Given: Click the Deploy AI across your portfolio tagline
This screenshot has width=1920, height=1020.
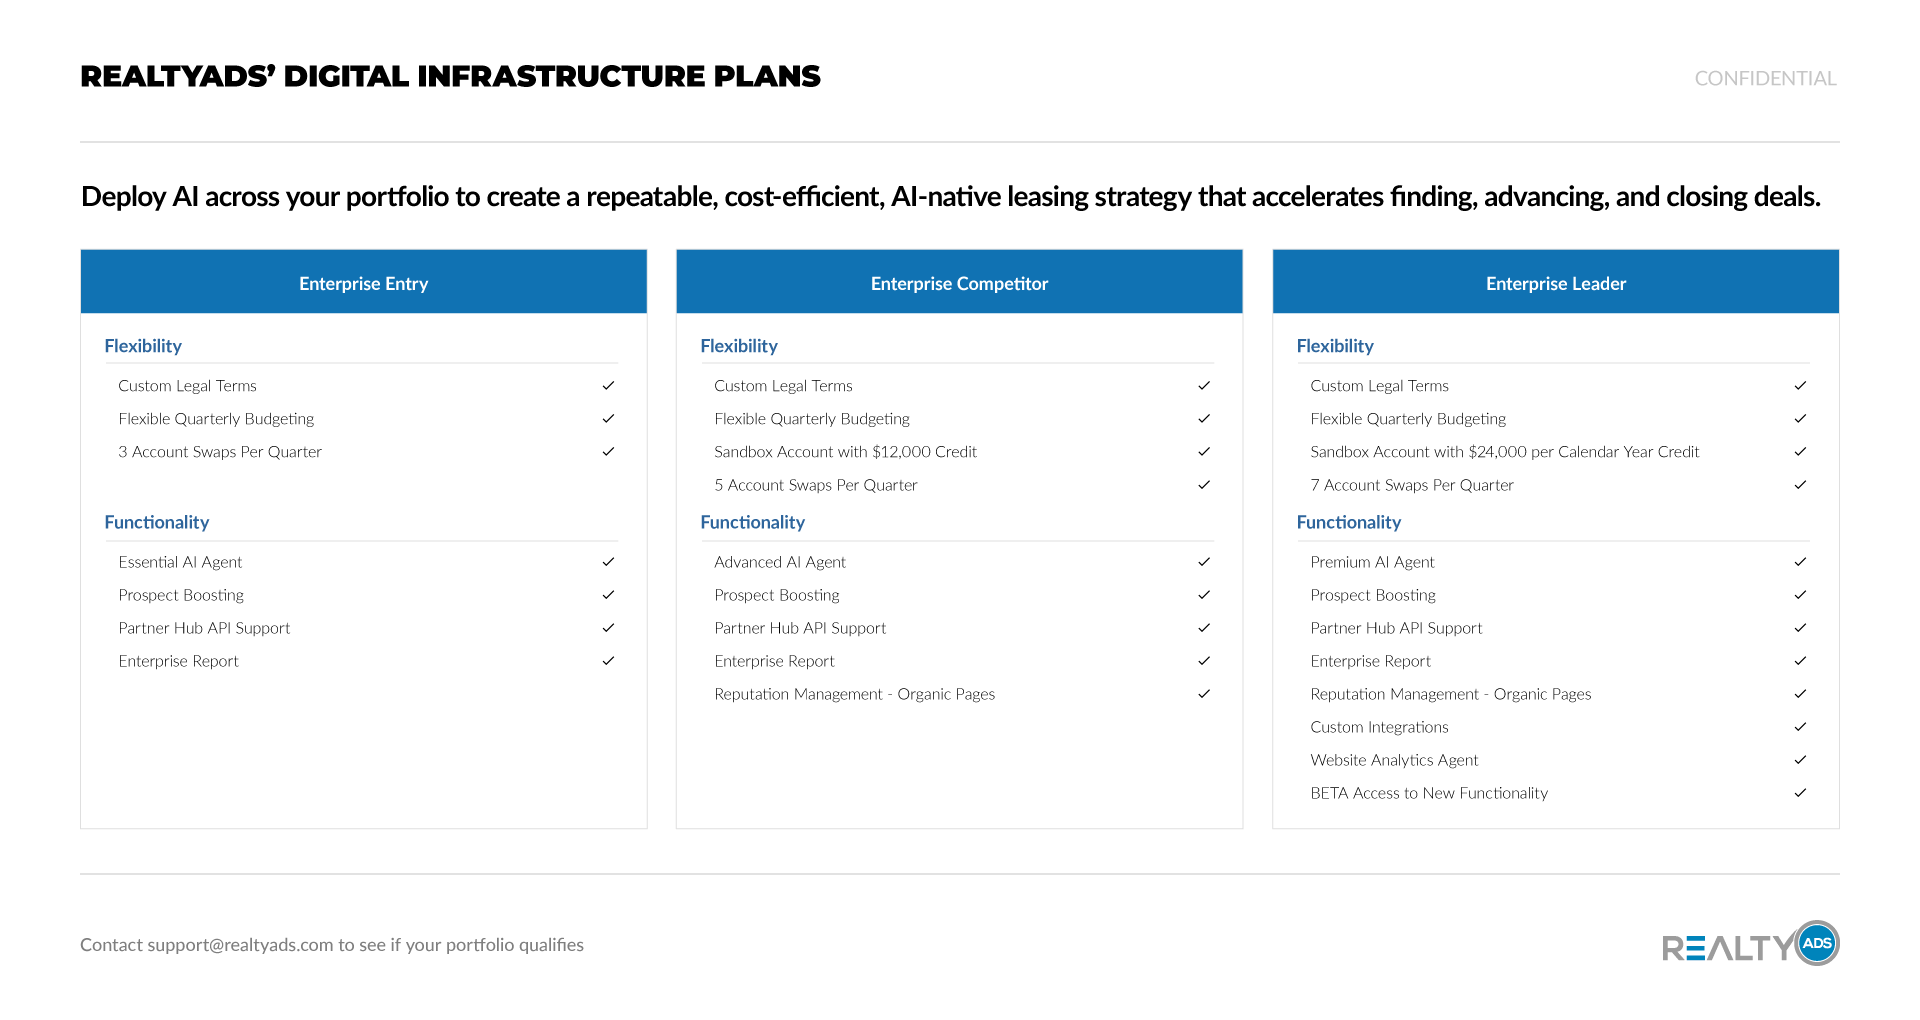Looking at the screenshot, I should 951,196.
